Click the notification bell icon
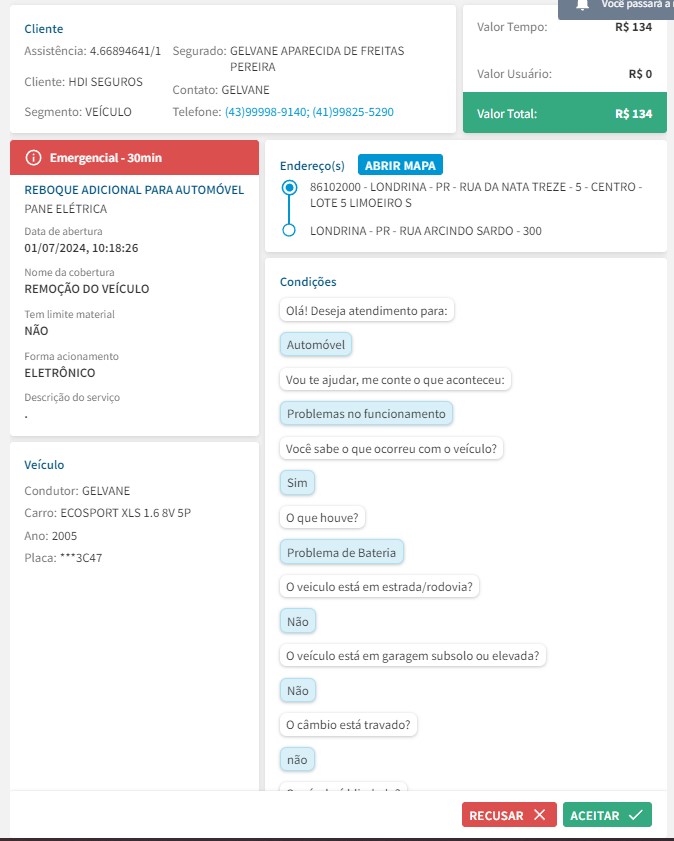 pos(582,5)
